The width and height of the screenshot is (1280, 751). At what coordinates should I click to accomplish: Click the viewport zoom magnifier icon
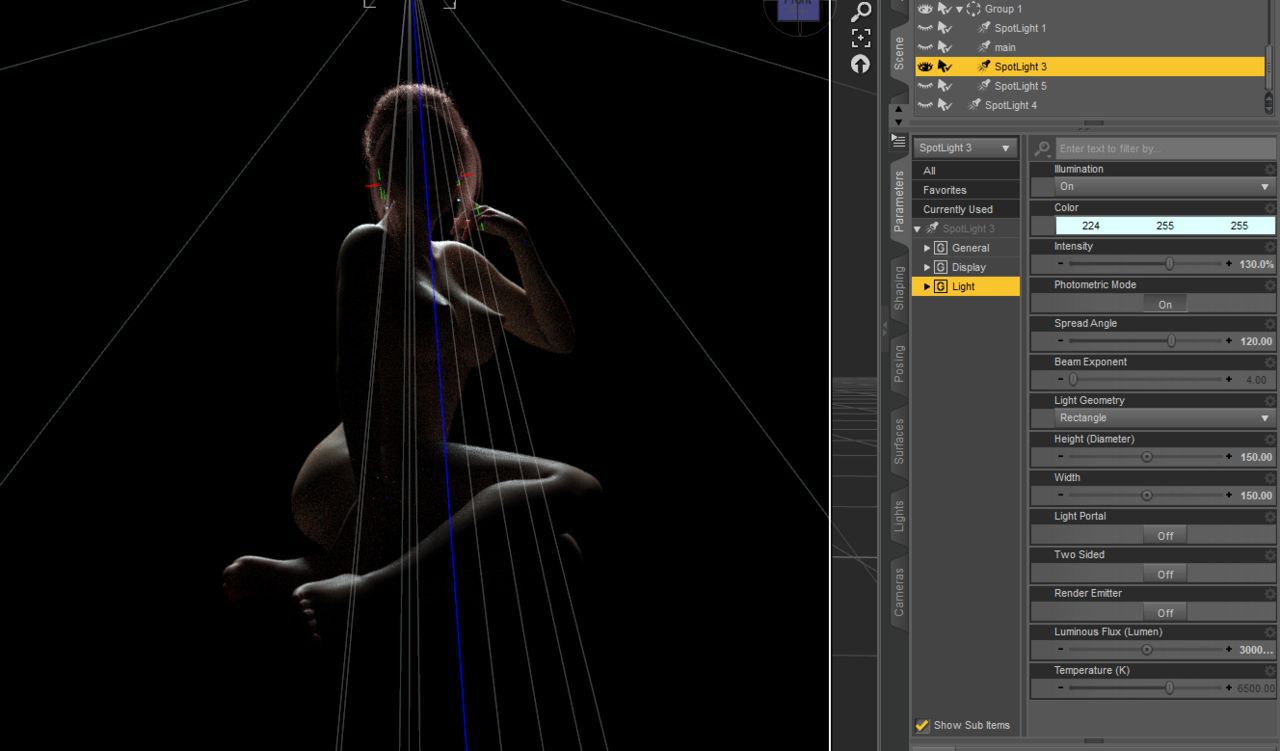(860, 11)
